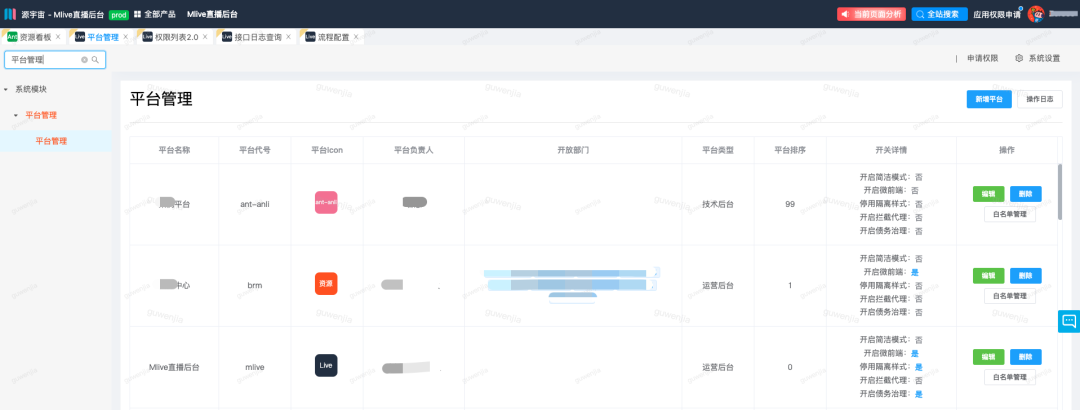Click the 新增平台 button
Screen dimensions: 1080x410
click(x=988, y=99)
